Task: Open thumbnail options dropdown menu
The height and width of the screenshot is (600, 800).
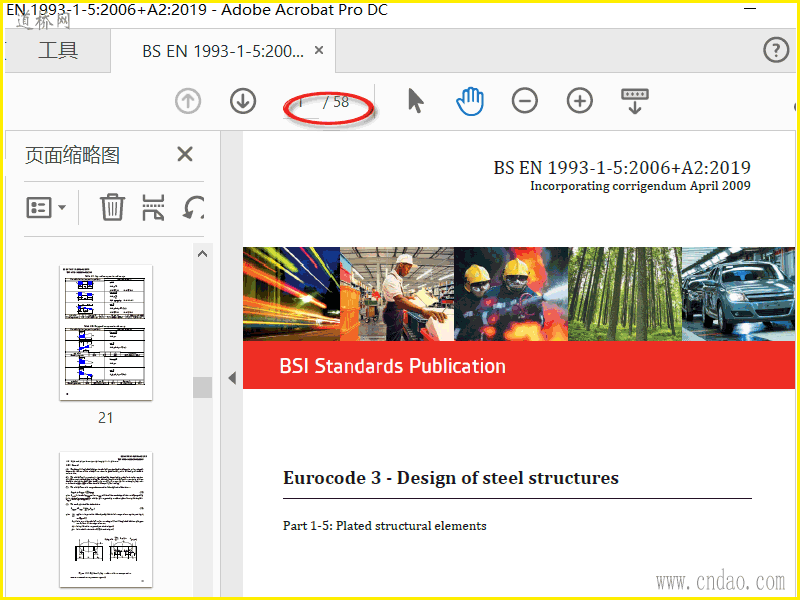Action: point(46,208)
